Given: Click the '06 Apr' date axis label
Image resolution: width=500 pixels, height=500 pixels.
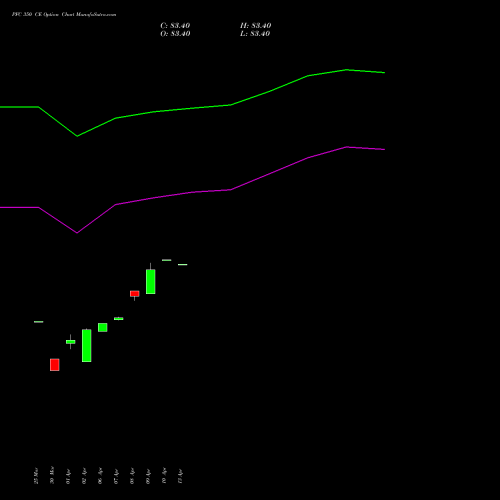Looking at the screenshot, I should click(x=100, y=476).
